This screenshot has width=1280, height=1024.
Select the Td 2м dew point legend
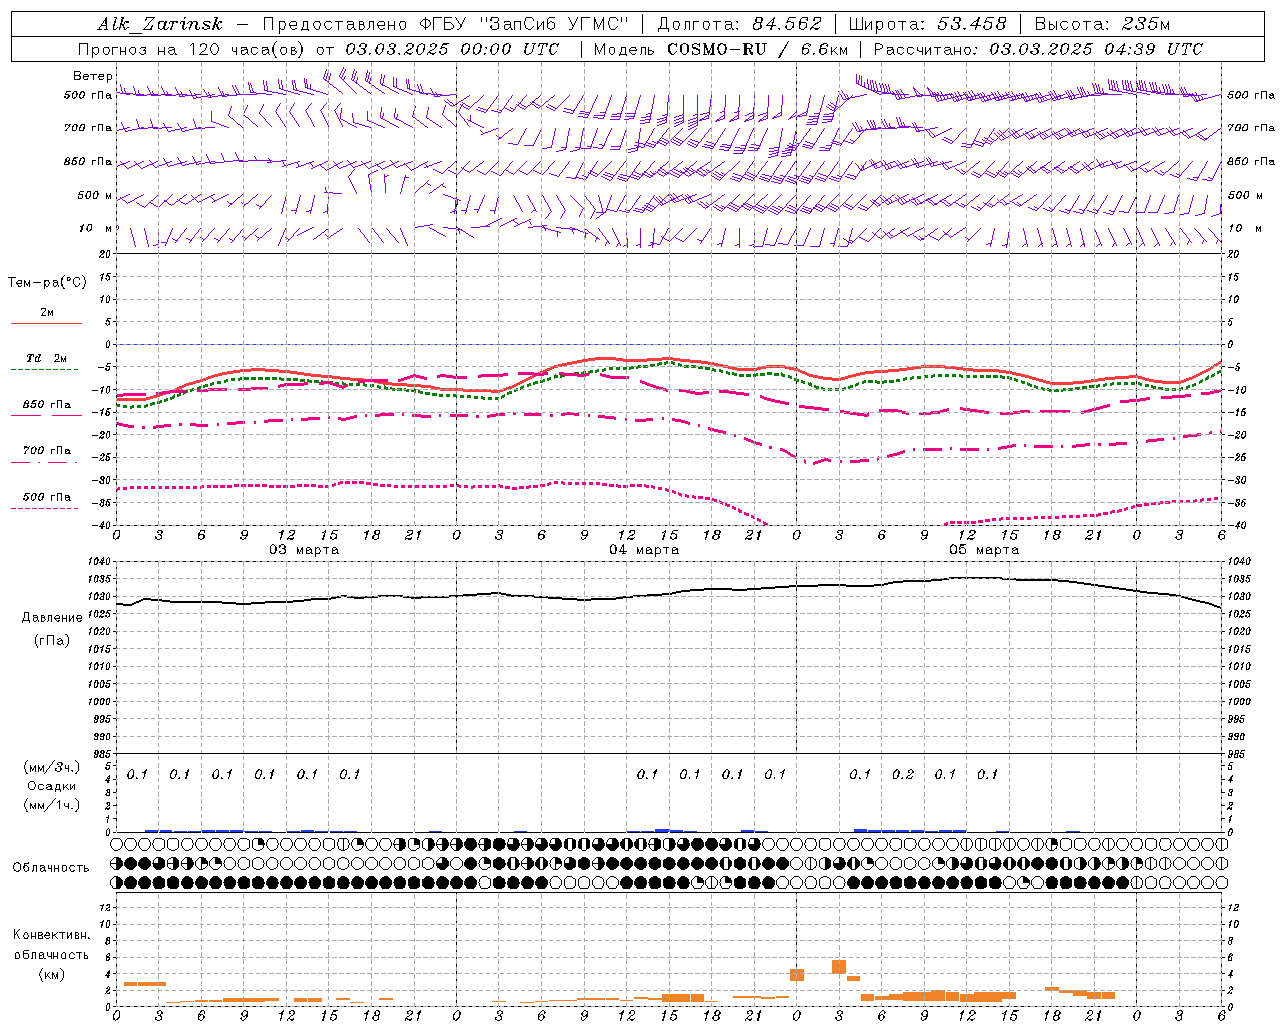pyautogui.click(x=47, y=358)
